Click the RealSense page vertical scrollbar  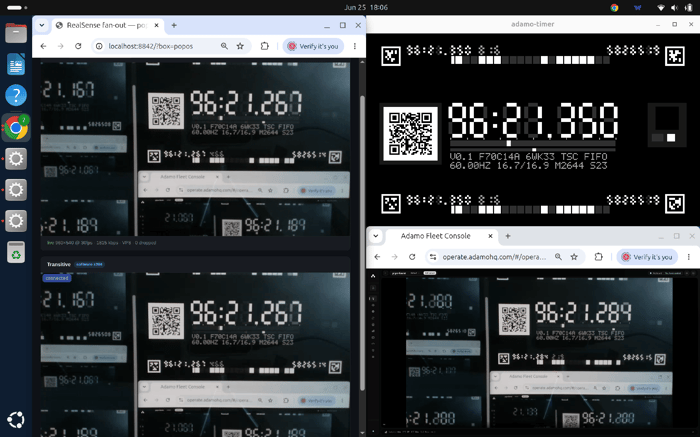coord(362,241)
